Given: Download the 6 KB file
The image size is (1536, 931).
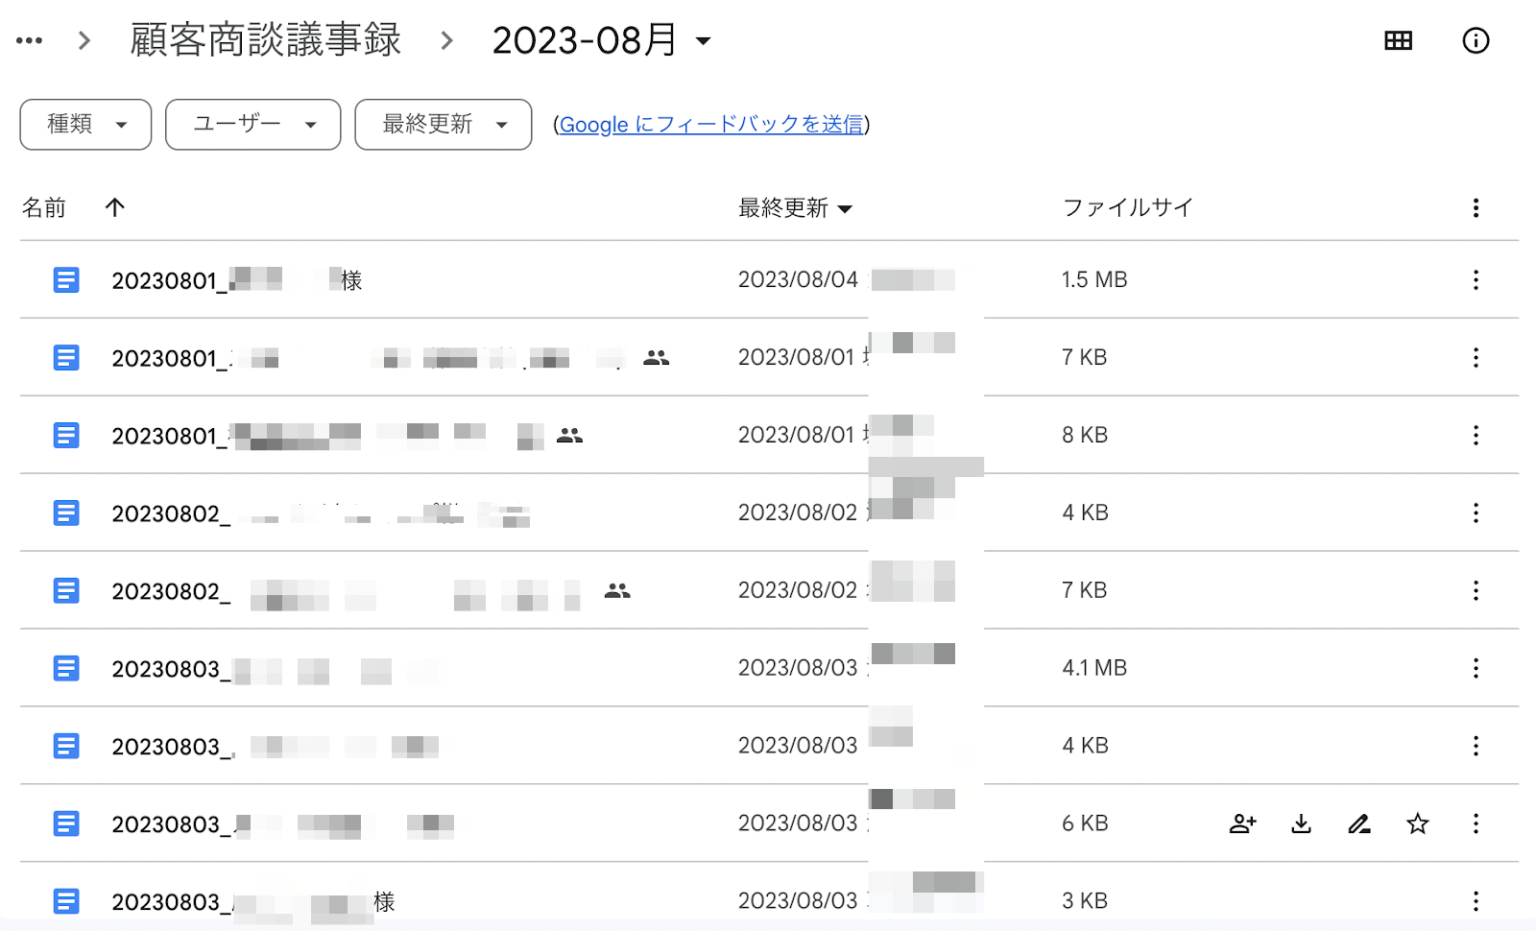Looking at the screenshot, I should coord(1301,824).
